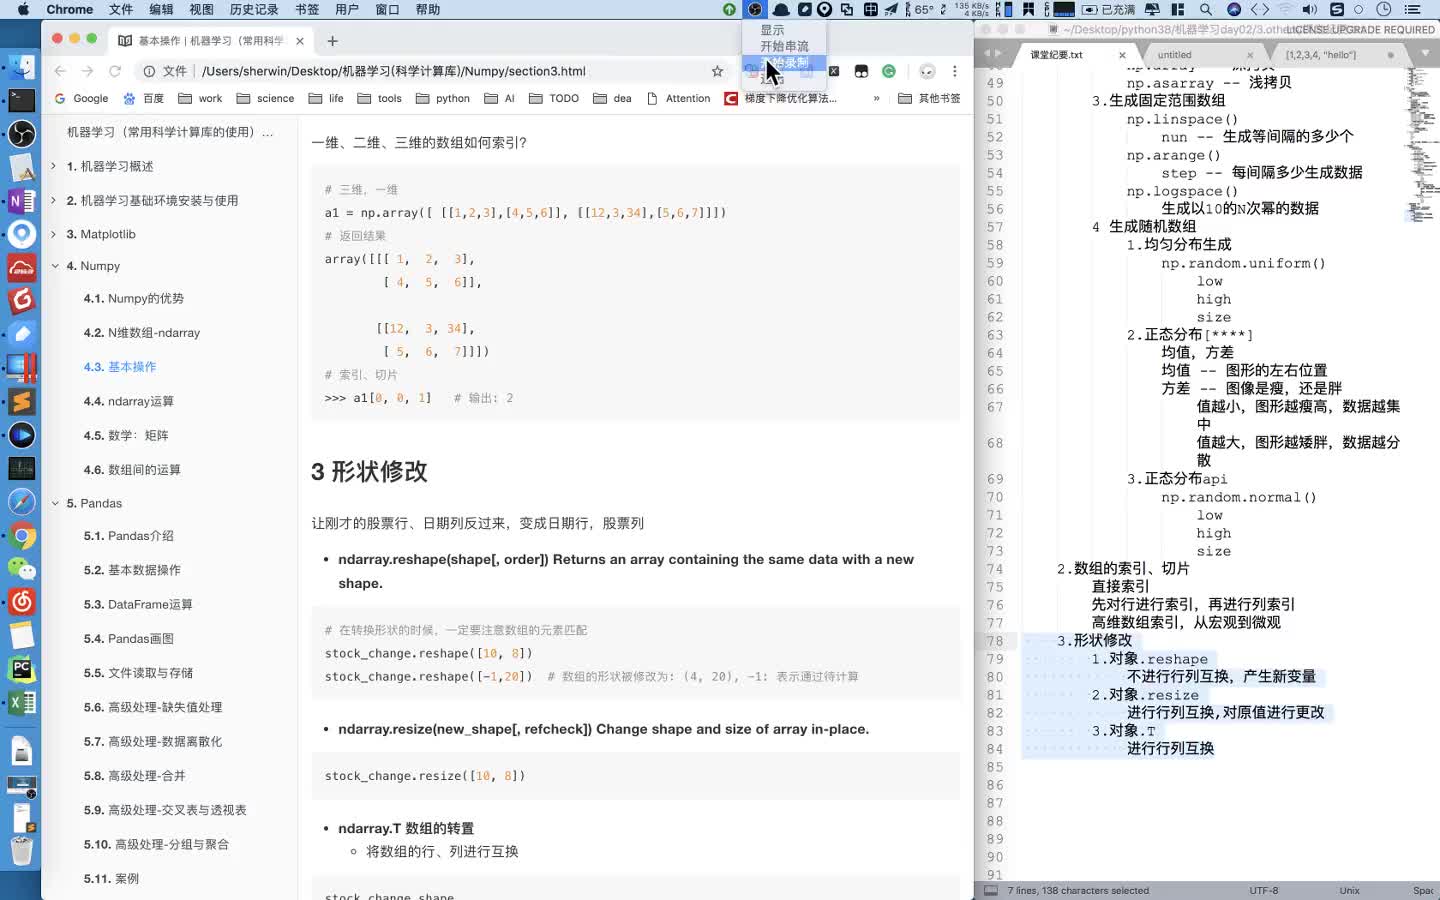
Task: Open the science bookmarks folder
Action: (265, 98)
